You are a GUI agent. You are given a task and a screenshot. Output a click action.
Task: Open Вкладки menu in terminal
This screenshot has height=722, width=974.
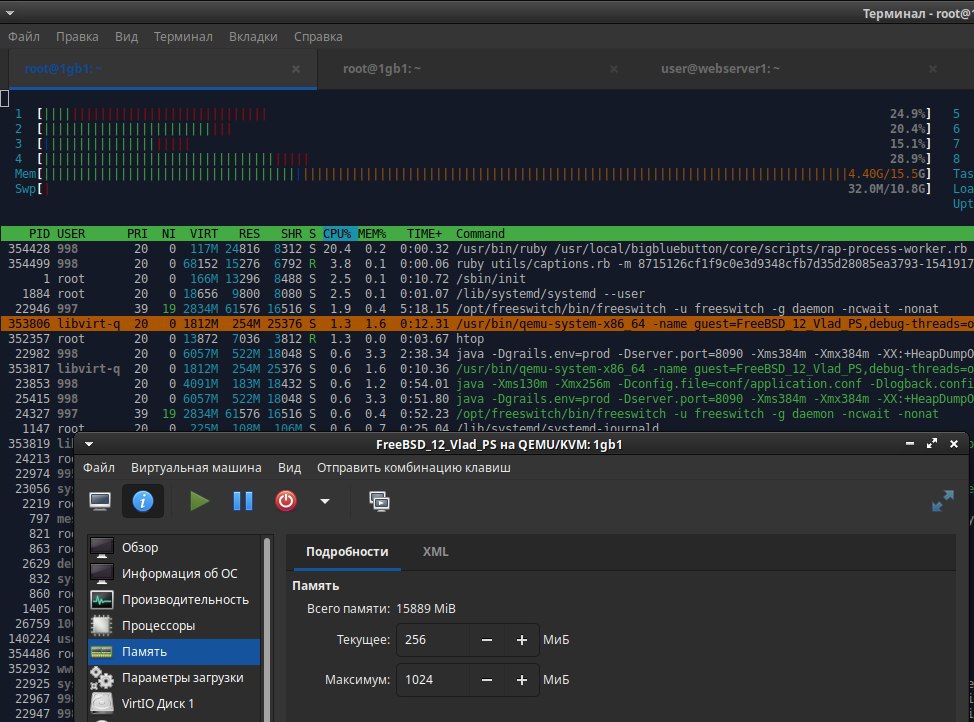pyautogui.click(x=253, y=37)
